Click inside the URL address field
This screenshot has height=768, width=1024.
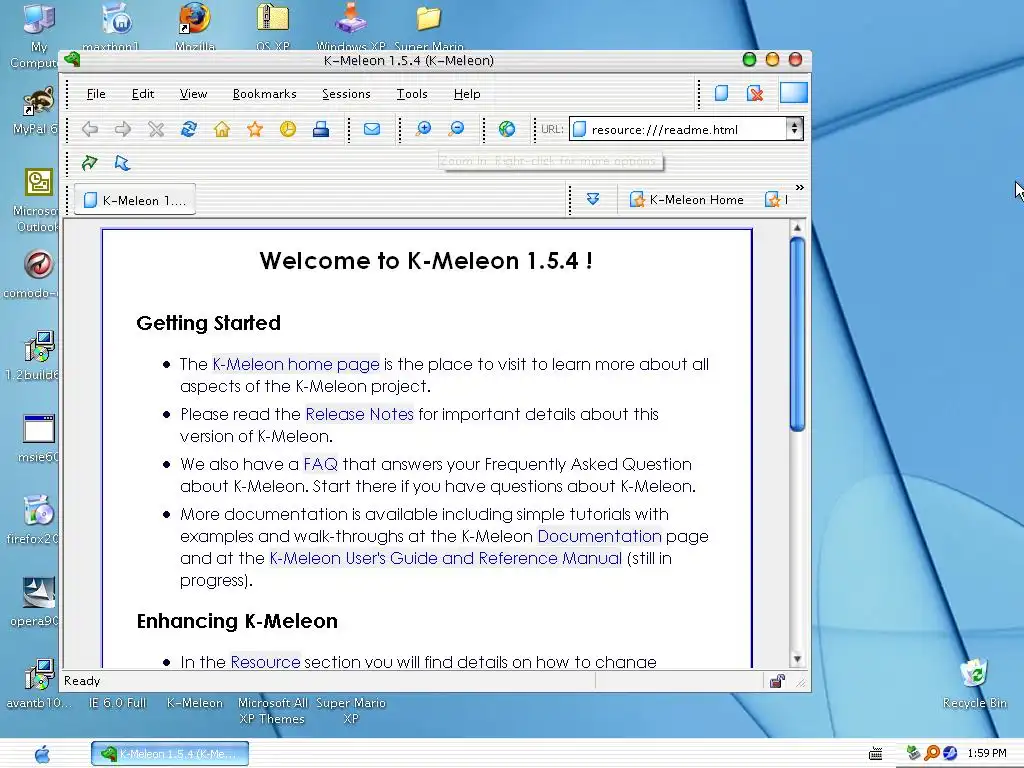(x=679, y=129)
